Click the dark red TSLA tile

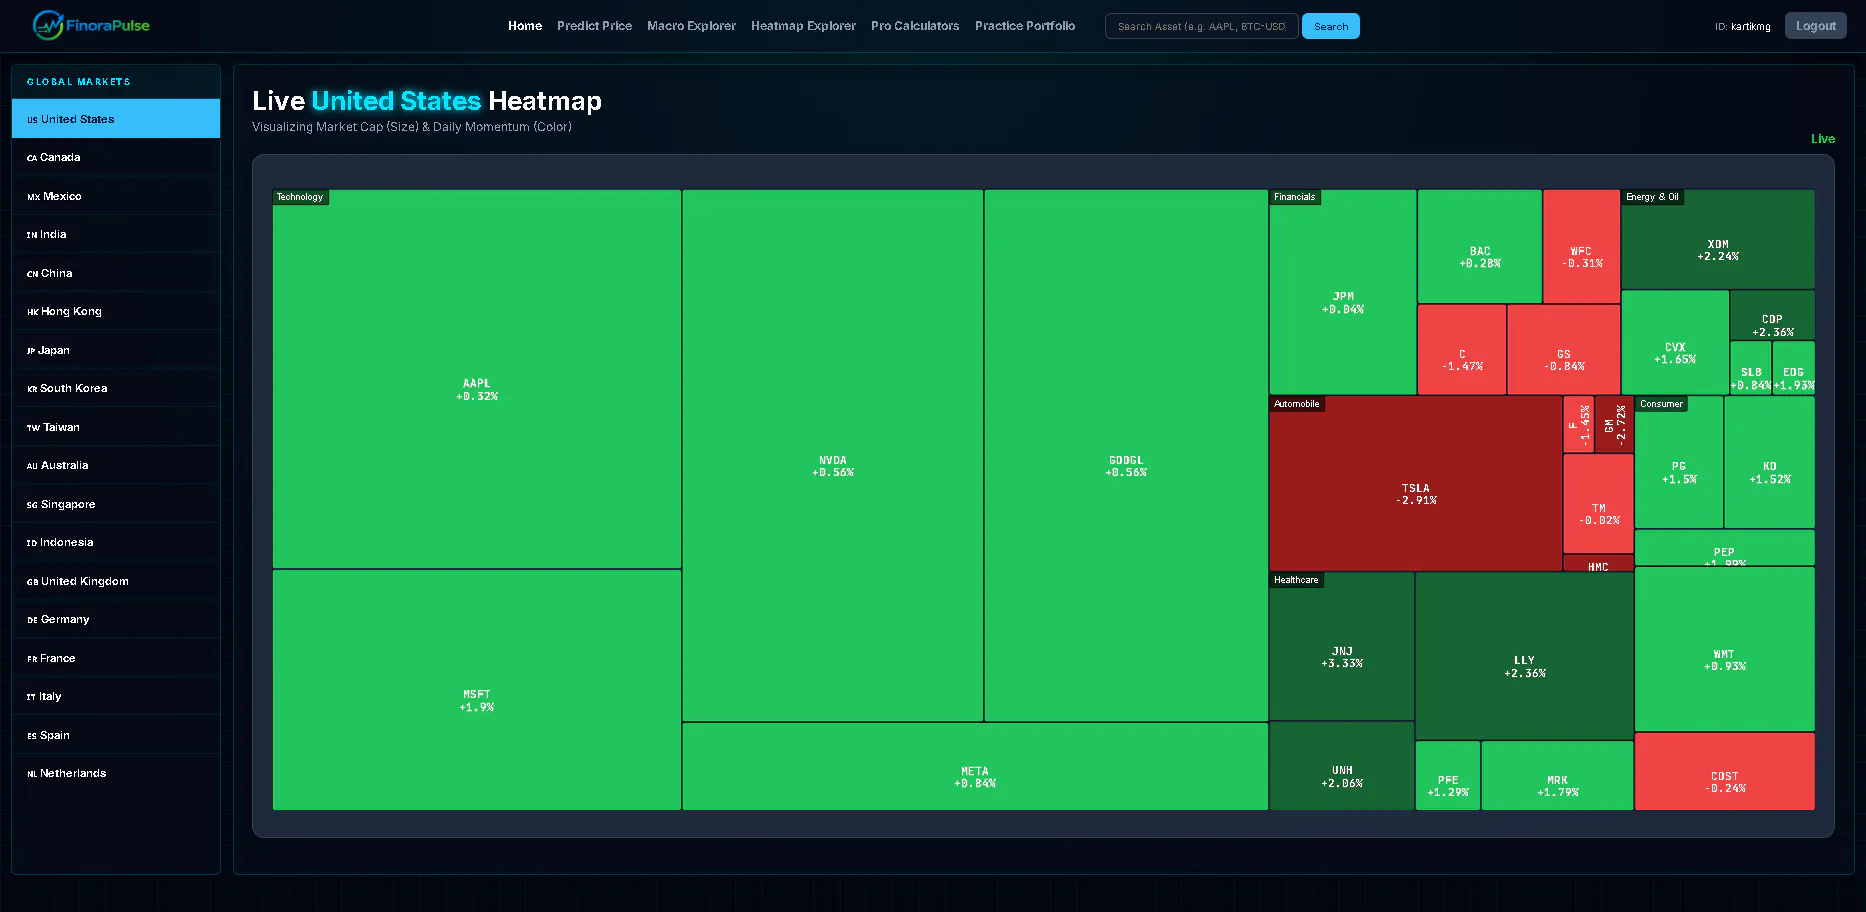(1416, 484)
